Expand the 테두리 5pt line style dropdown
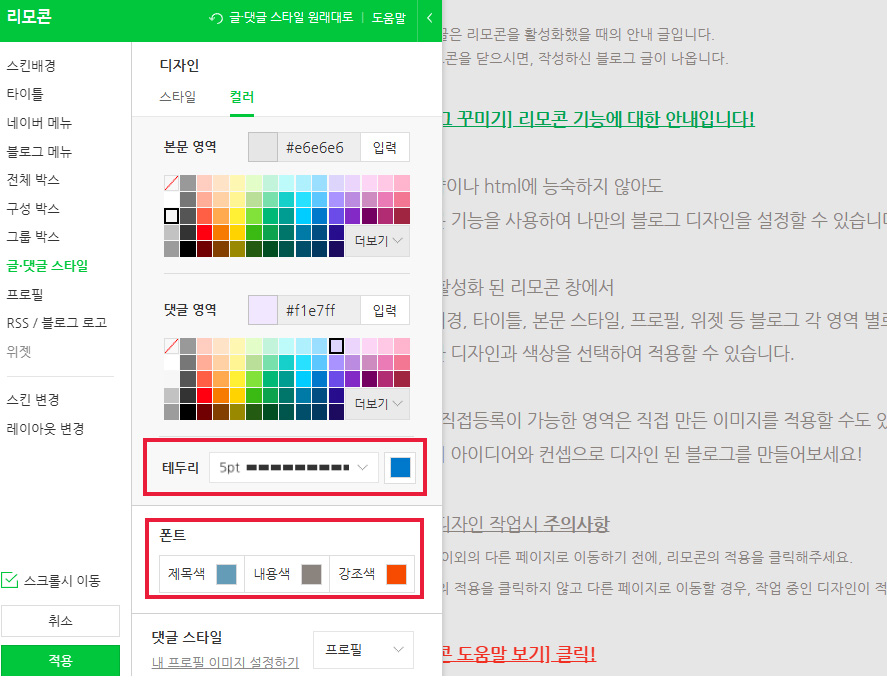The width and height of the screenshot is (887, 684). click(x=294, y=467)
